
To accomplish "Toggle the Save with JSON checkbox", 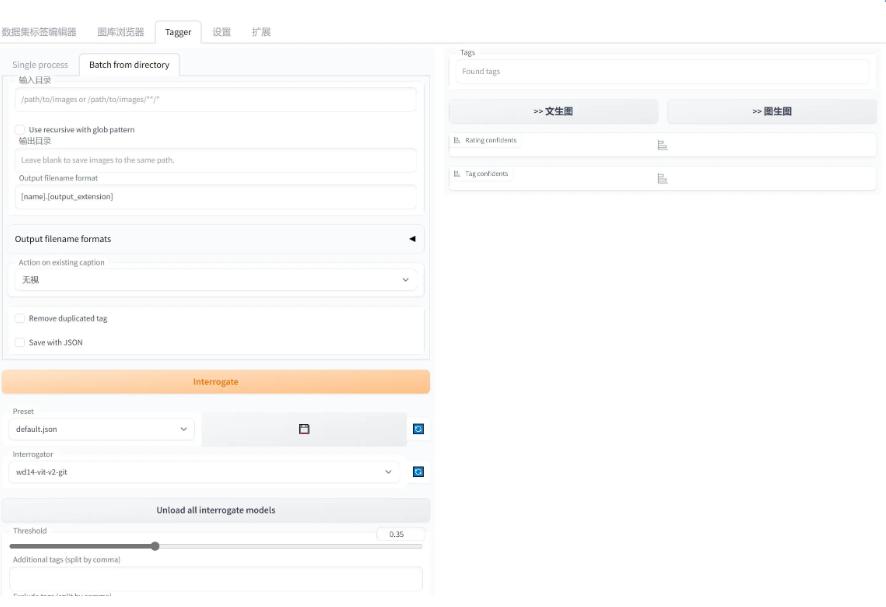I will [20, 342].
